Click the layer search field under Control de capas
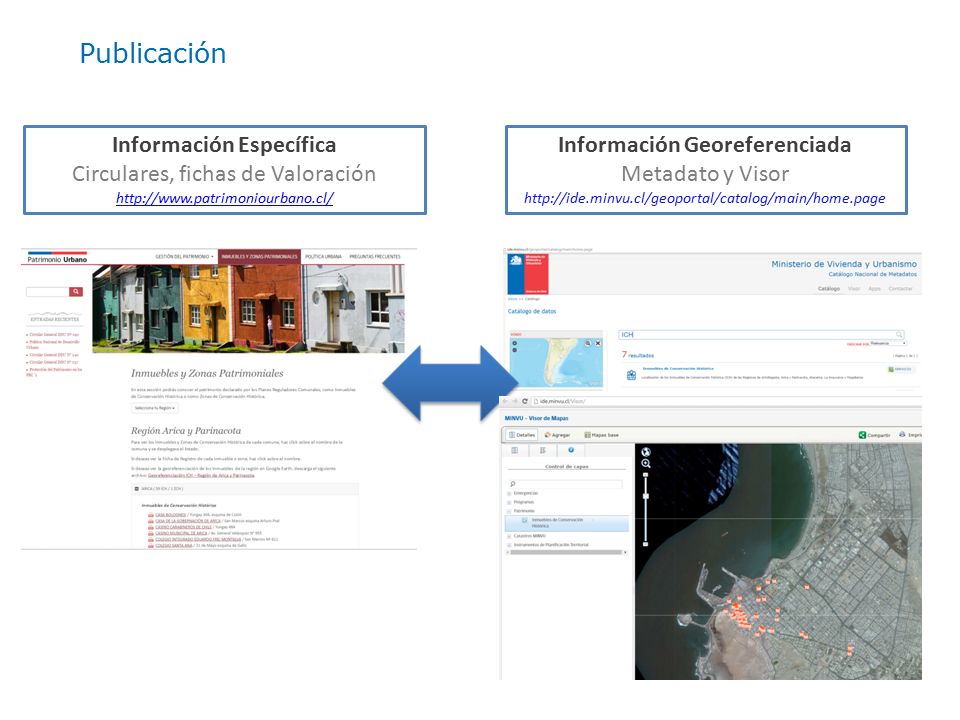The image size is (960, 720). [566, 484]
